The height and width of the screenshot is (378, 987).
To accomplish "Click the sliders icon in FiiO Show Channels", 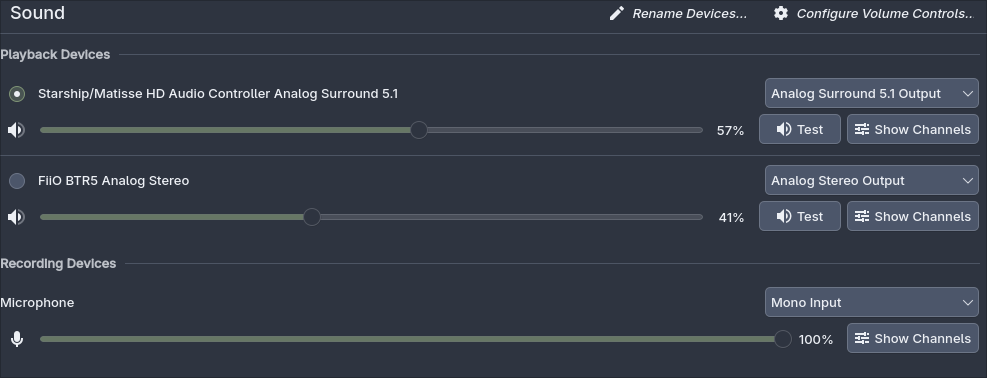I will pos(862,216).
